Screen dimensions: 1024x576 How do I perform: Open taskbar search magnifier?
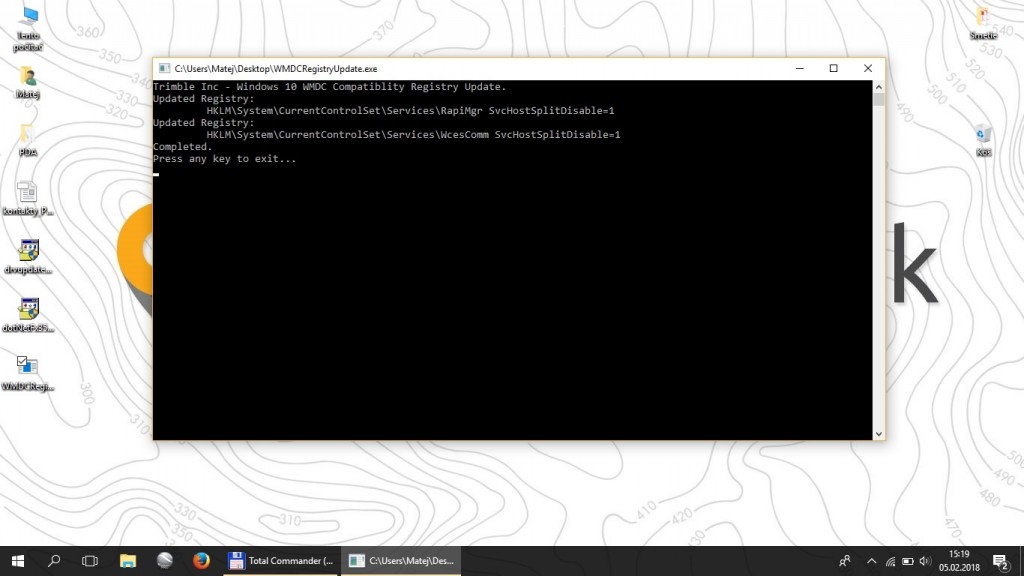pos(54,561)
